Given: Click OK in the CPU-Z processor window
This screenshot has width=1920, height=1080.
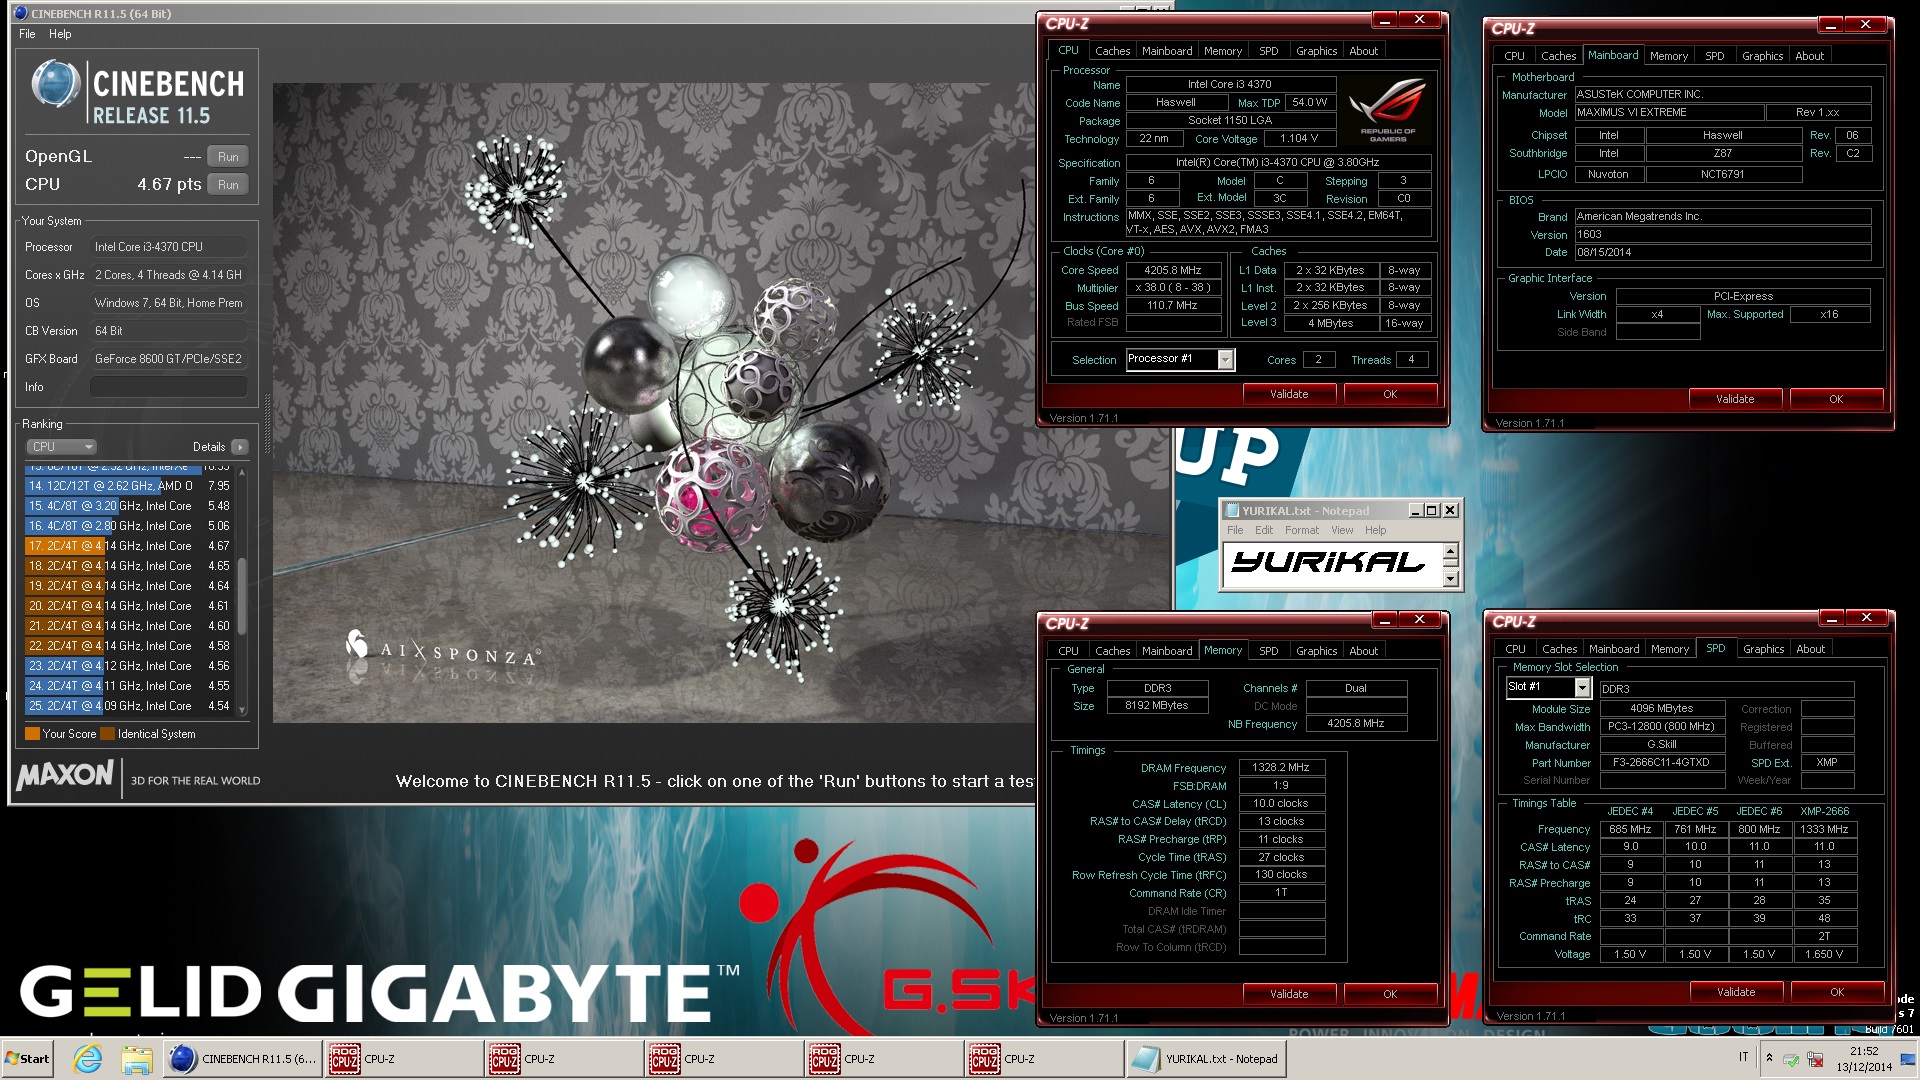Looking at the screenshot, I should [x=1390, y=394].
